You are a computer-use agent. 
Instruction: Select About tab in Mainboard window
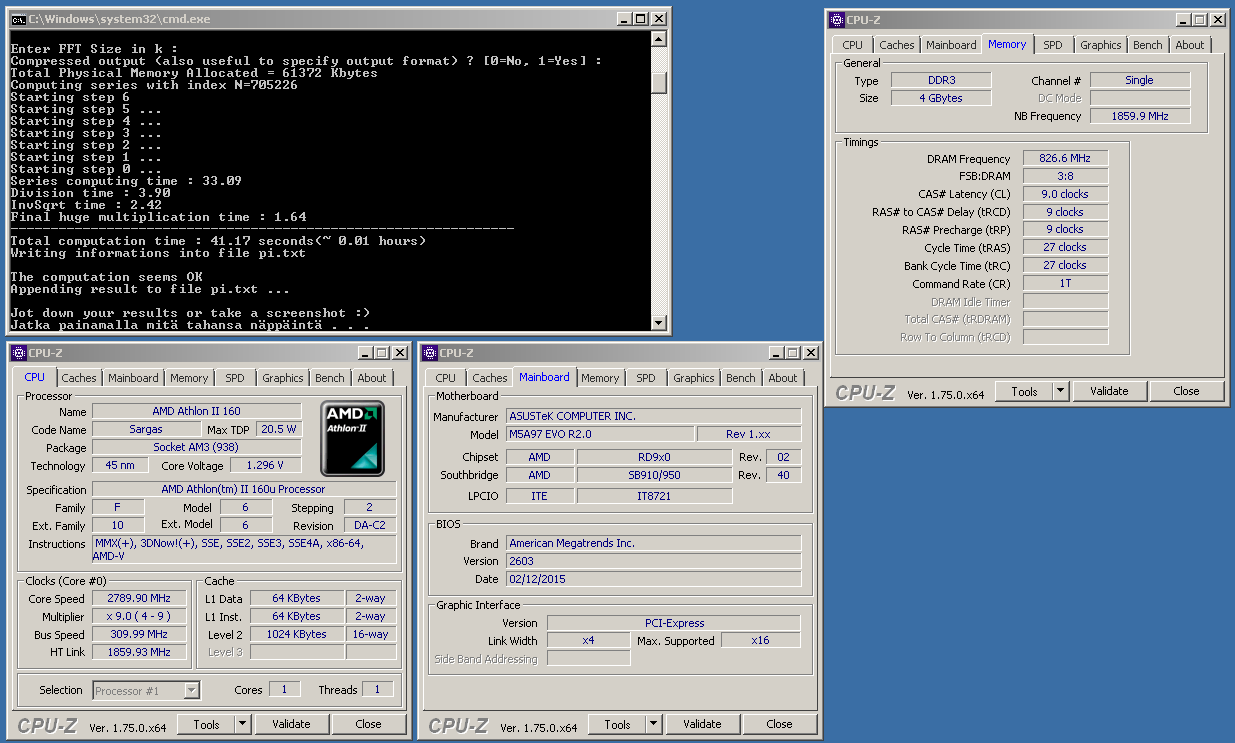pyautogui.click(x=783, y=378)
